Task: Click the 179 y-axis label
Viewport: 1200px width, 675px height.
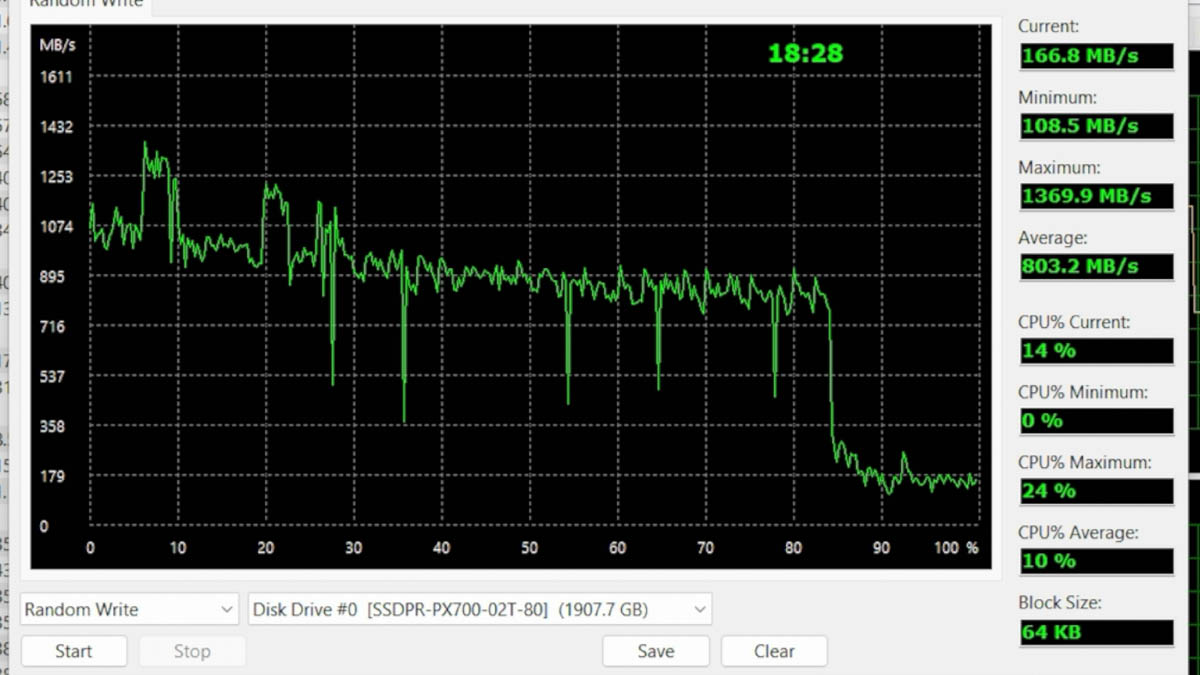Action: pos(52,477)
